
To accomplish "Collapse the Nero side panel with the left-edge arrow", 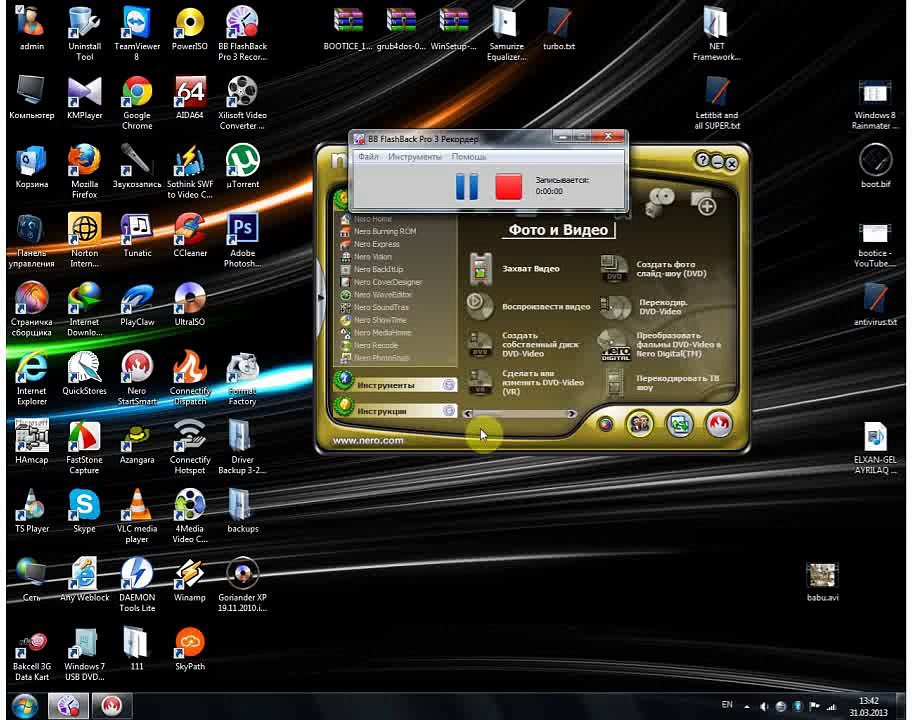I will click(x=320, y=298).
